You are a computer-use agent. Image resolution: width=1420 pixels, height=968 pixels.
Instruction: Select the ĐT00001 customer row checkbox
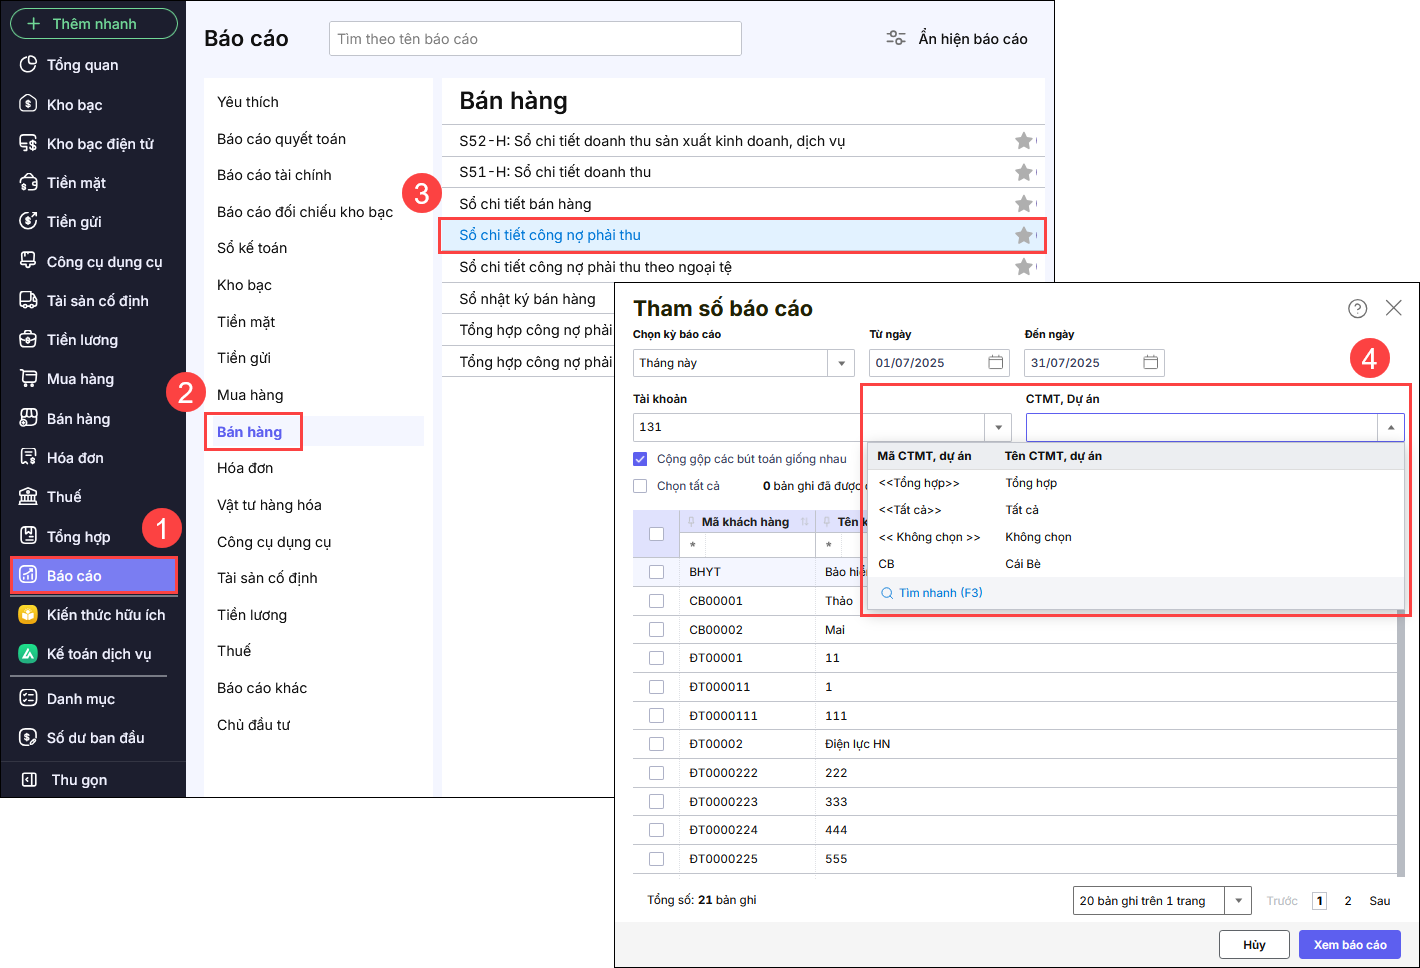656,658
